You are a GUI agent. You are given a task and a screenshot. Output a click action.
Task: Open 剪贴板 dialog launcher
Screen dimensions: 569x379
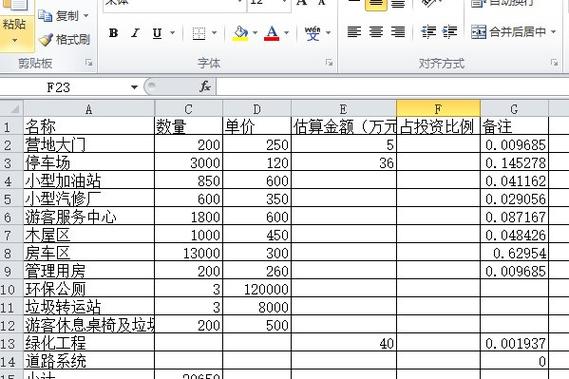point(89,63)
